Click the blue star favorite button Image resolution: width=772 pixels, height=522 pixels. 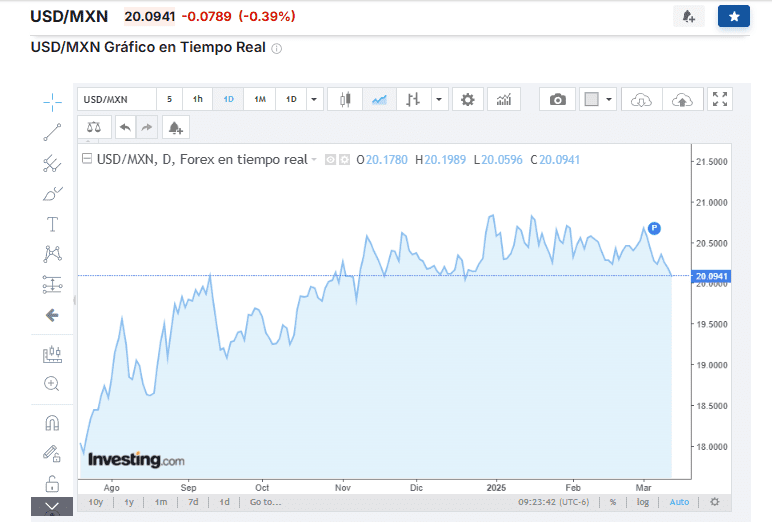(734, 17)
